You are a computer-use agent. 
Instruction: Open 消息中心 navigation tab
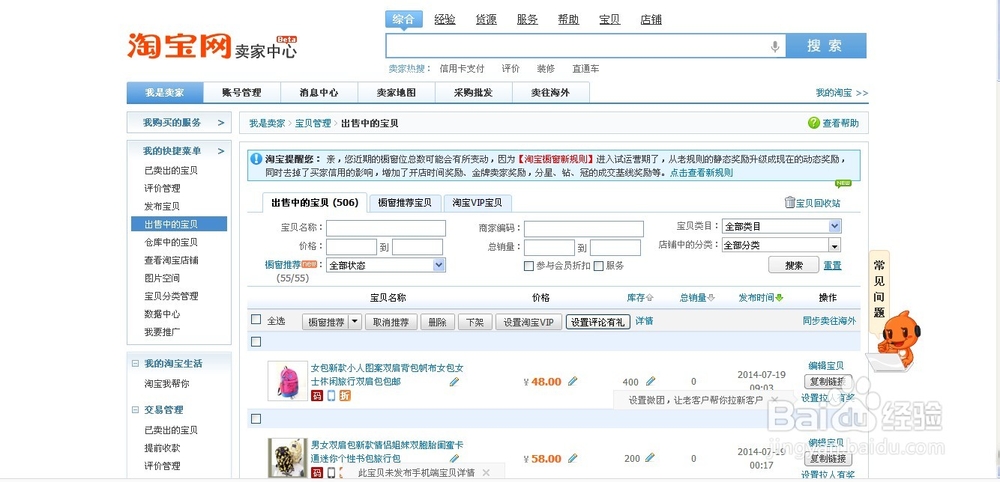click(319, 92)
